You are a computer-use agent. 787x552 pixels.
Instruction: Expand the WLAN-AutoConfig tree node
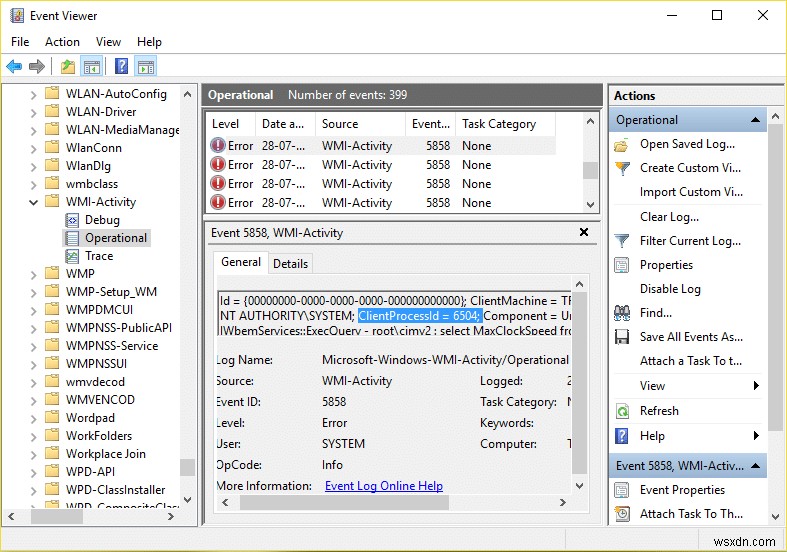pos(33,94)
